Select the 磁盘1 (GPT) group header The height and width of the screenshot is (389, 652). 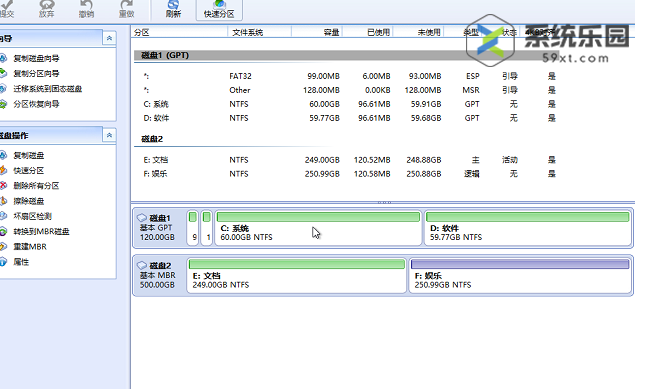tap(345, 55)
